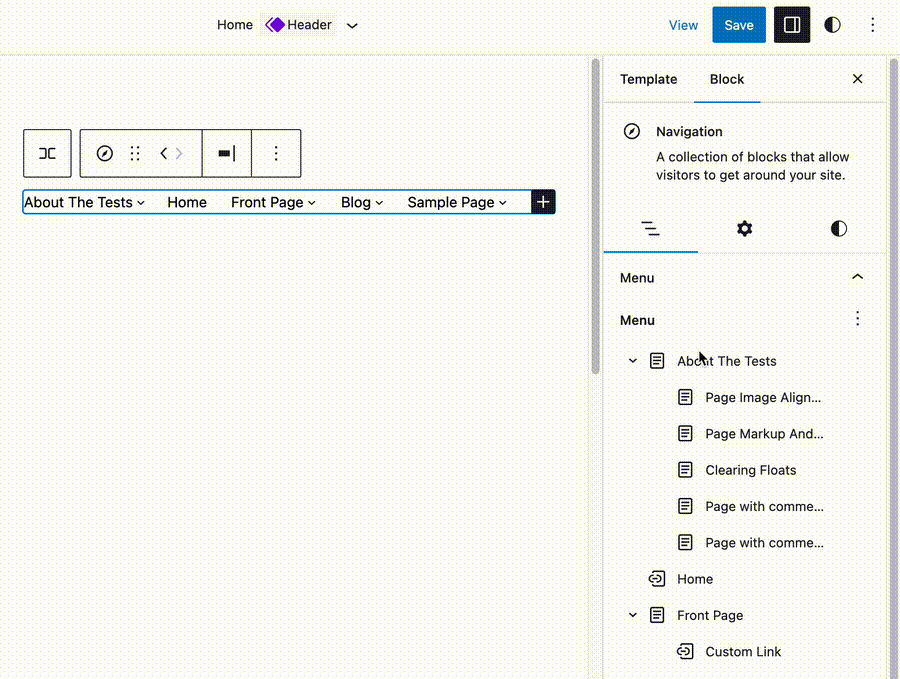Switch to the Template tab
The image size is (900, 679).
[648, 79]
